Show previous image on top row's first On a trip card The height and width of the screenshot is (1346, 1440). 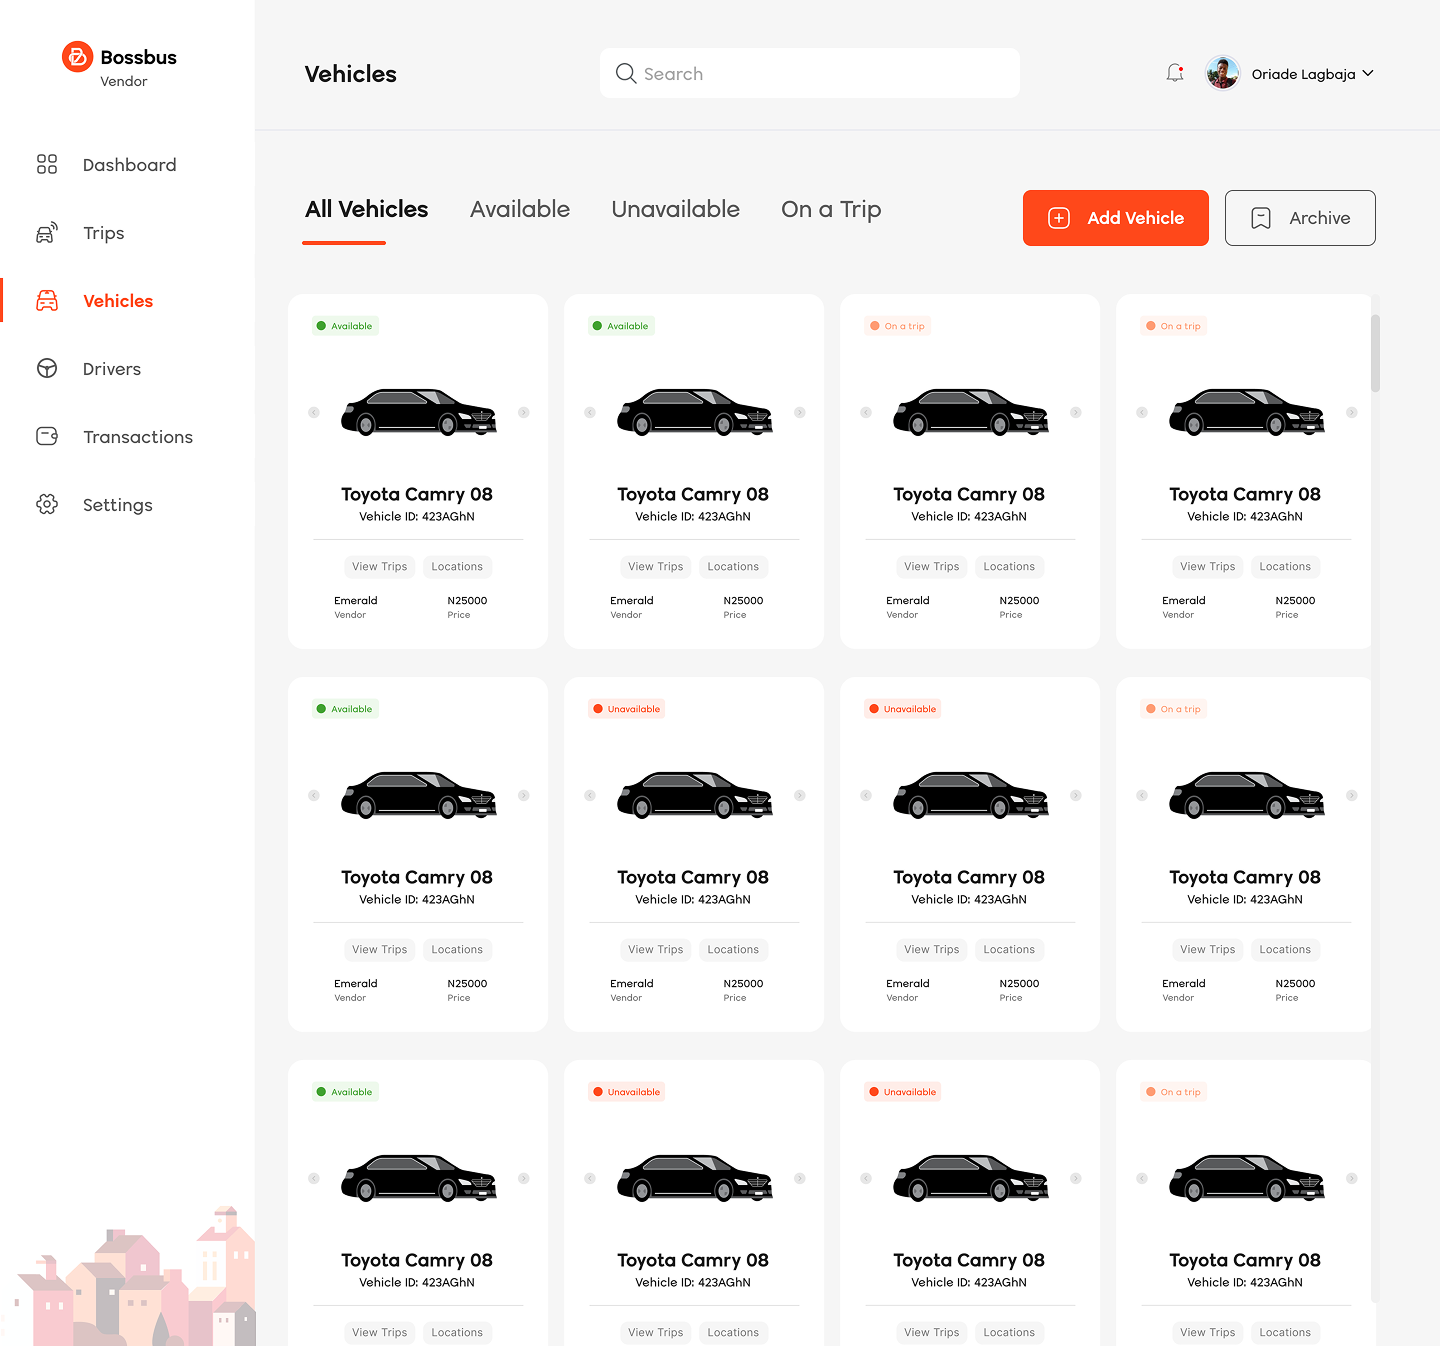point(866,412)
